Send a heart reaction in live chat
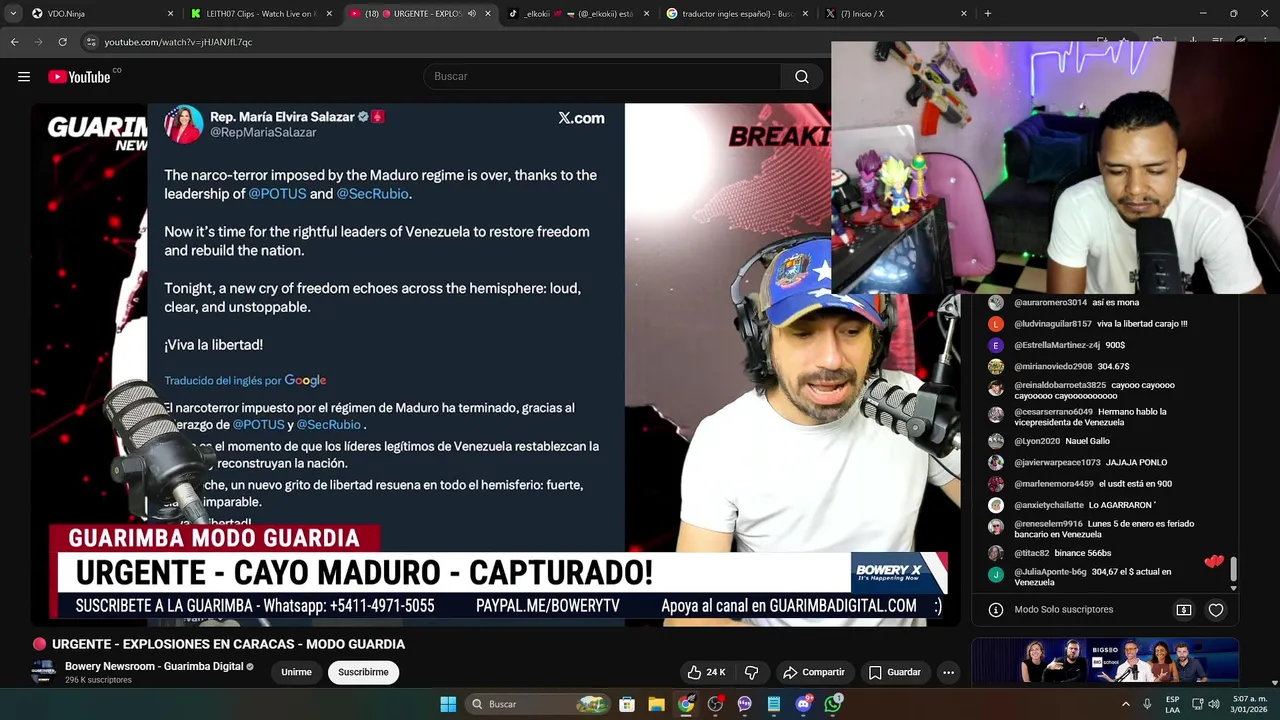 click(1216, 610)
